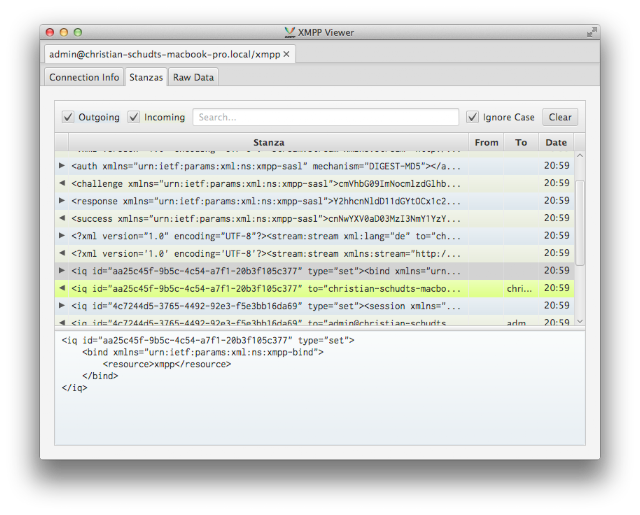
Task: Sort by the From column header
Action: coord(487,142)
